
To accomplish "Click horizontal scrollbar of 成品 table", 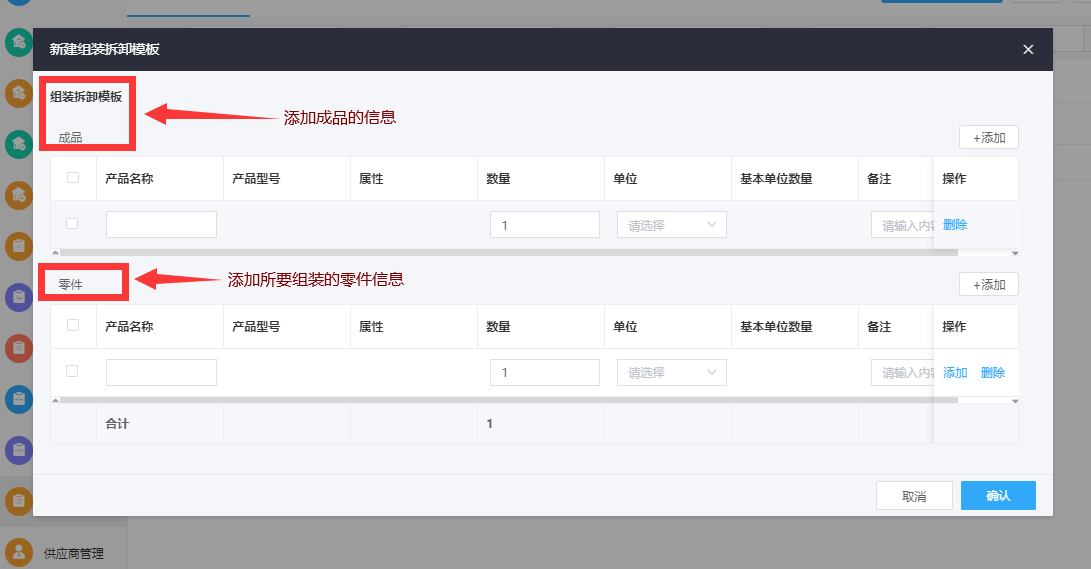I will [x=509, y=253].
